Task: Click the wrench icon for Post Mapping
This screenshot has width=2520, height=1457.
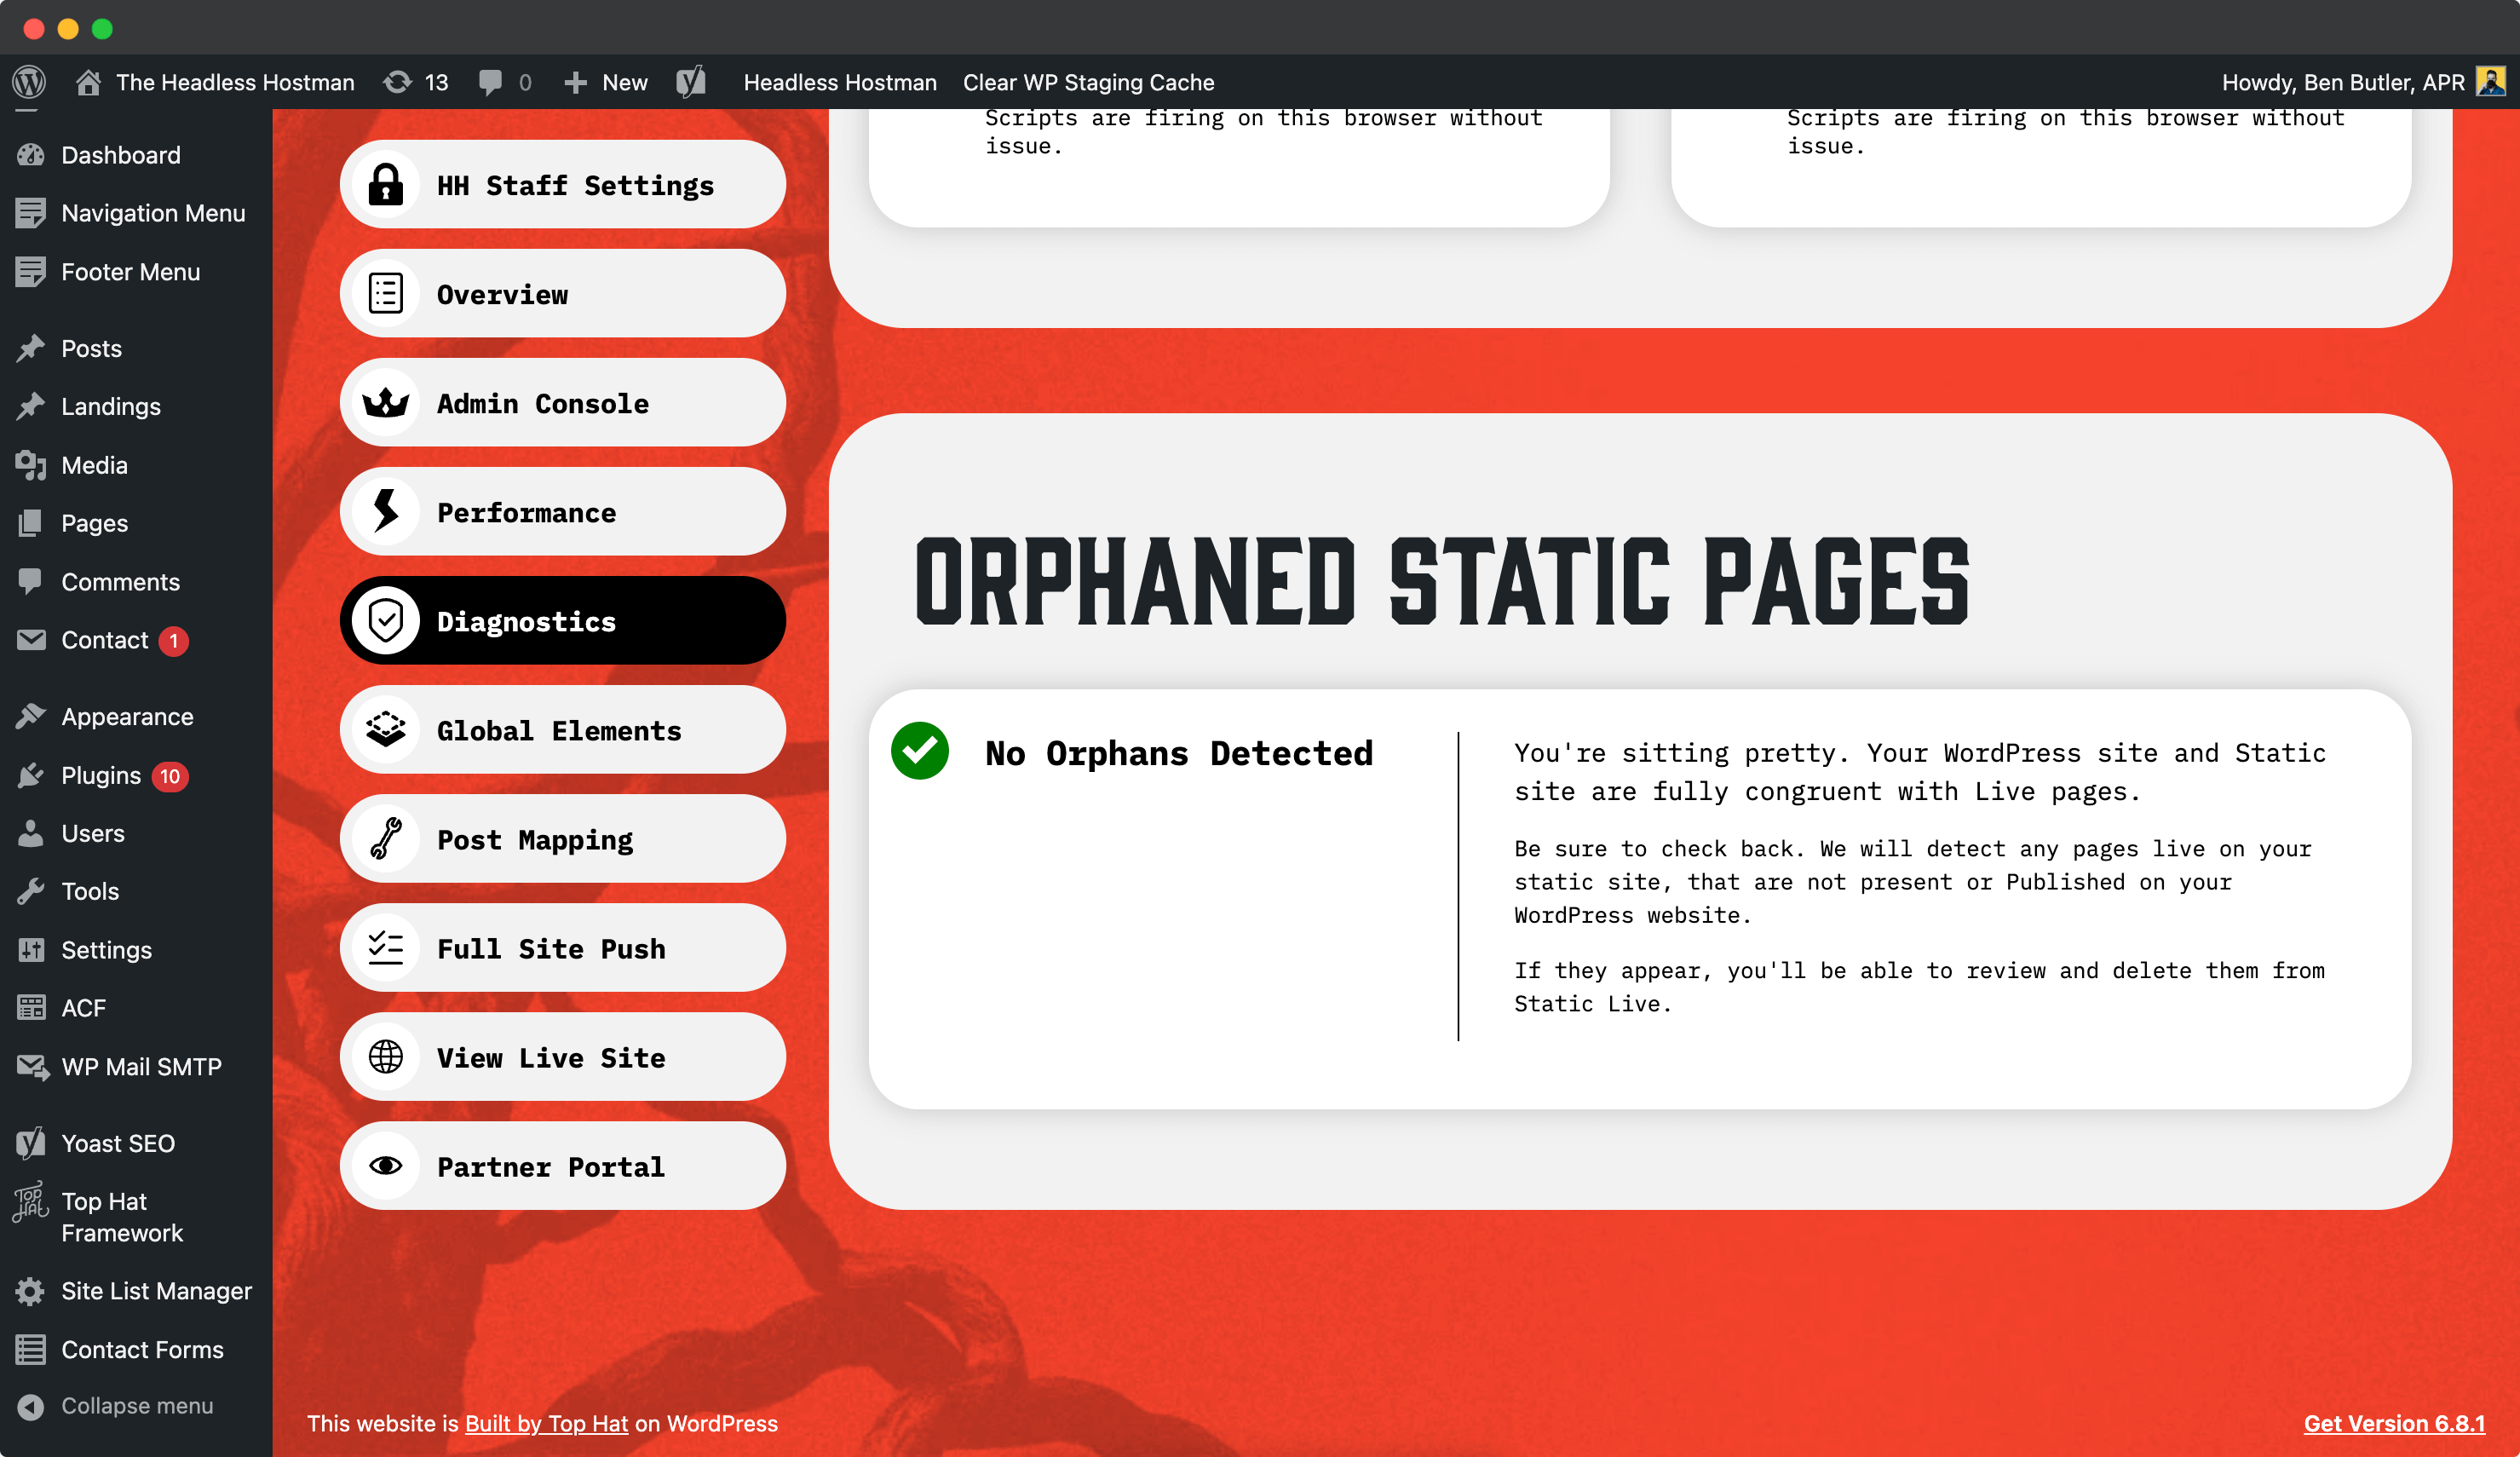Action: (385, 839)
